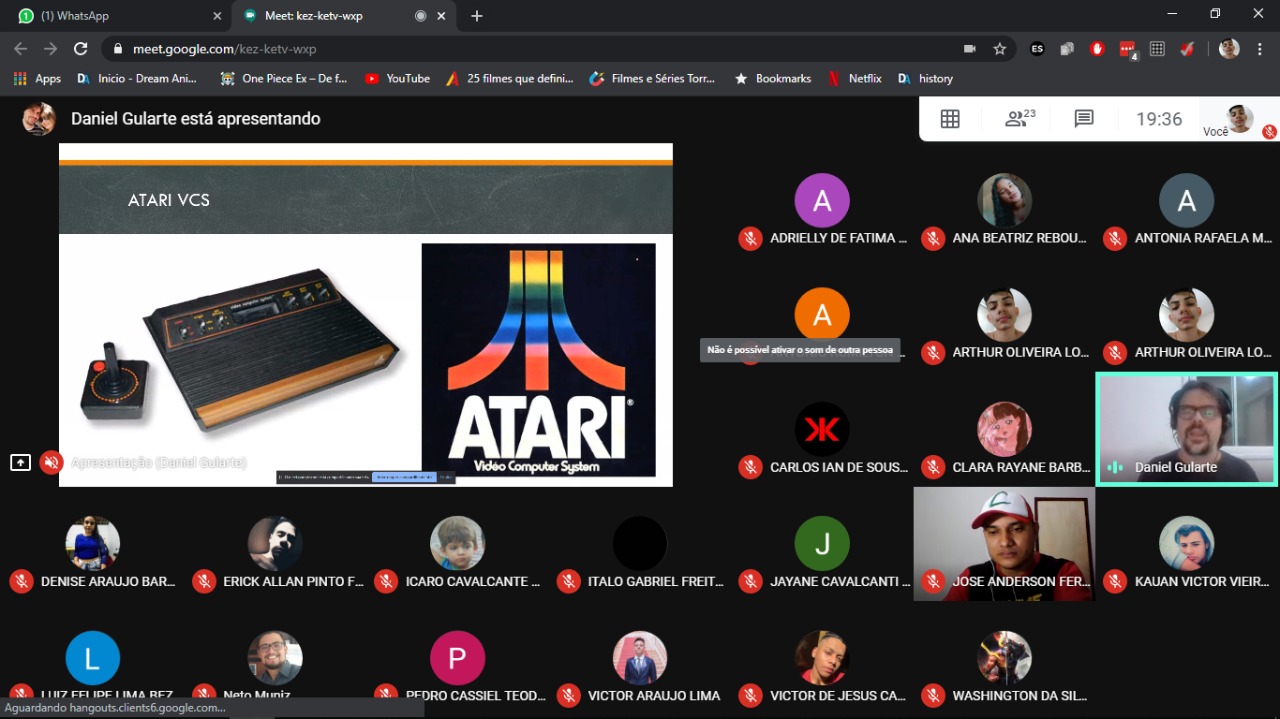Reload the Meet page
1280x719 pixels.
81,48
